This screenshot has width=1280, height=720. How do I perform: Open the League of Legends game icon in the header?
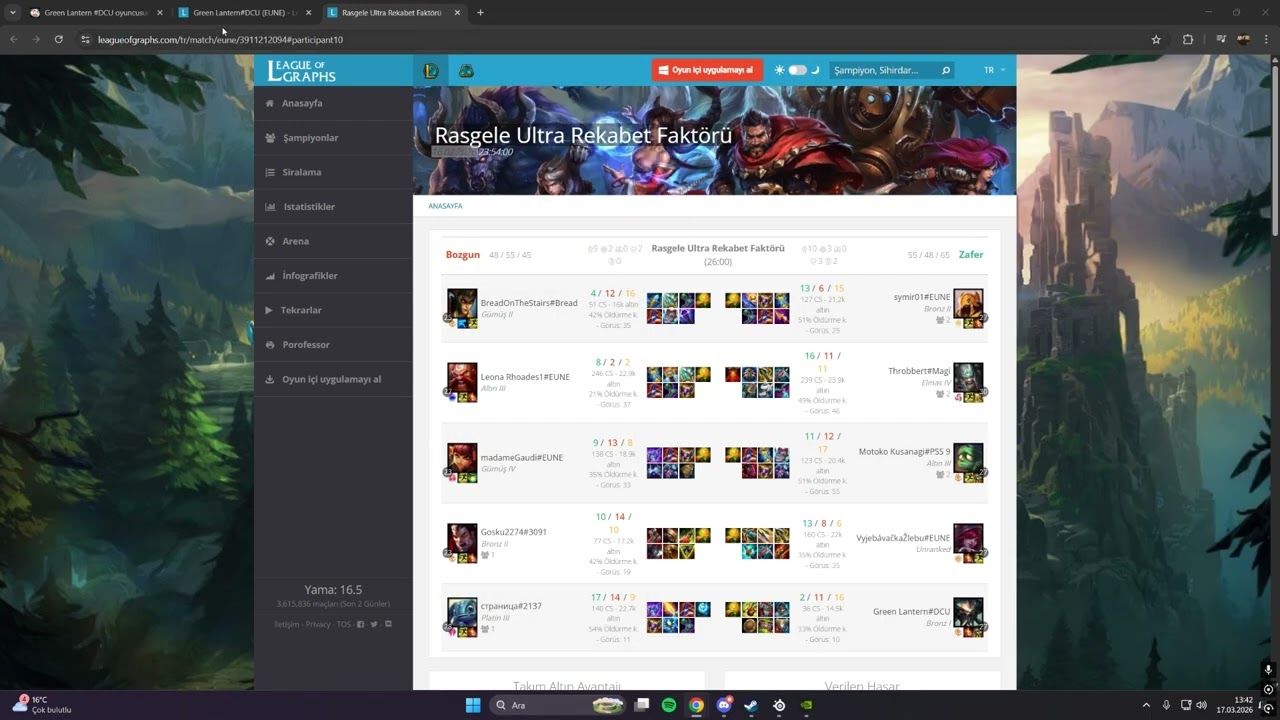pyautogui.click(x=431, y=71)
